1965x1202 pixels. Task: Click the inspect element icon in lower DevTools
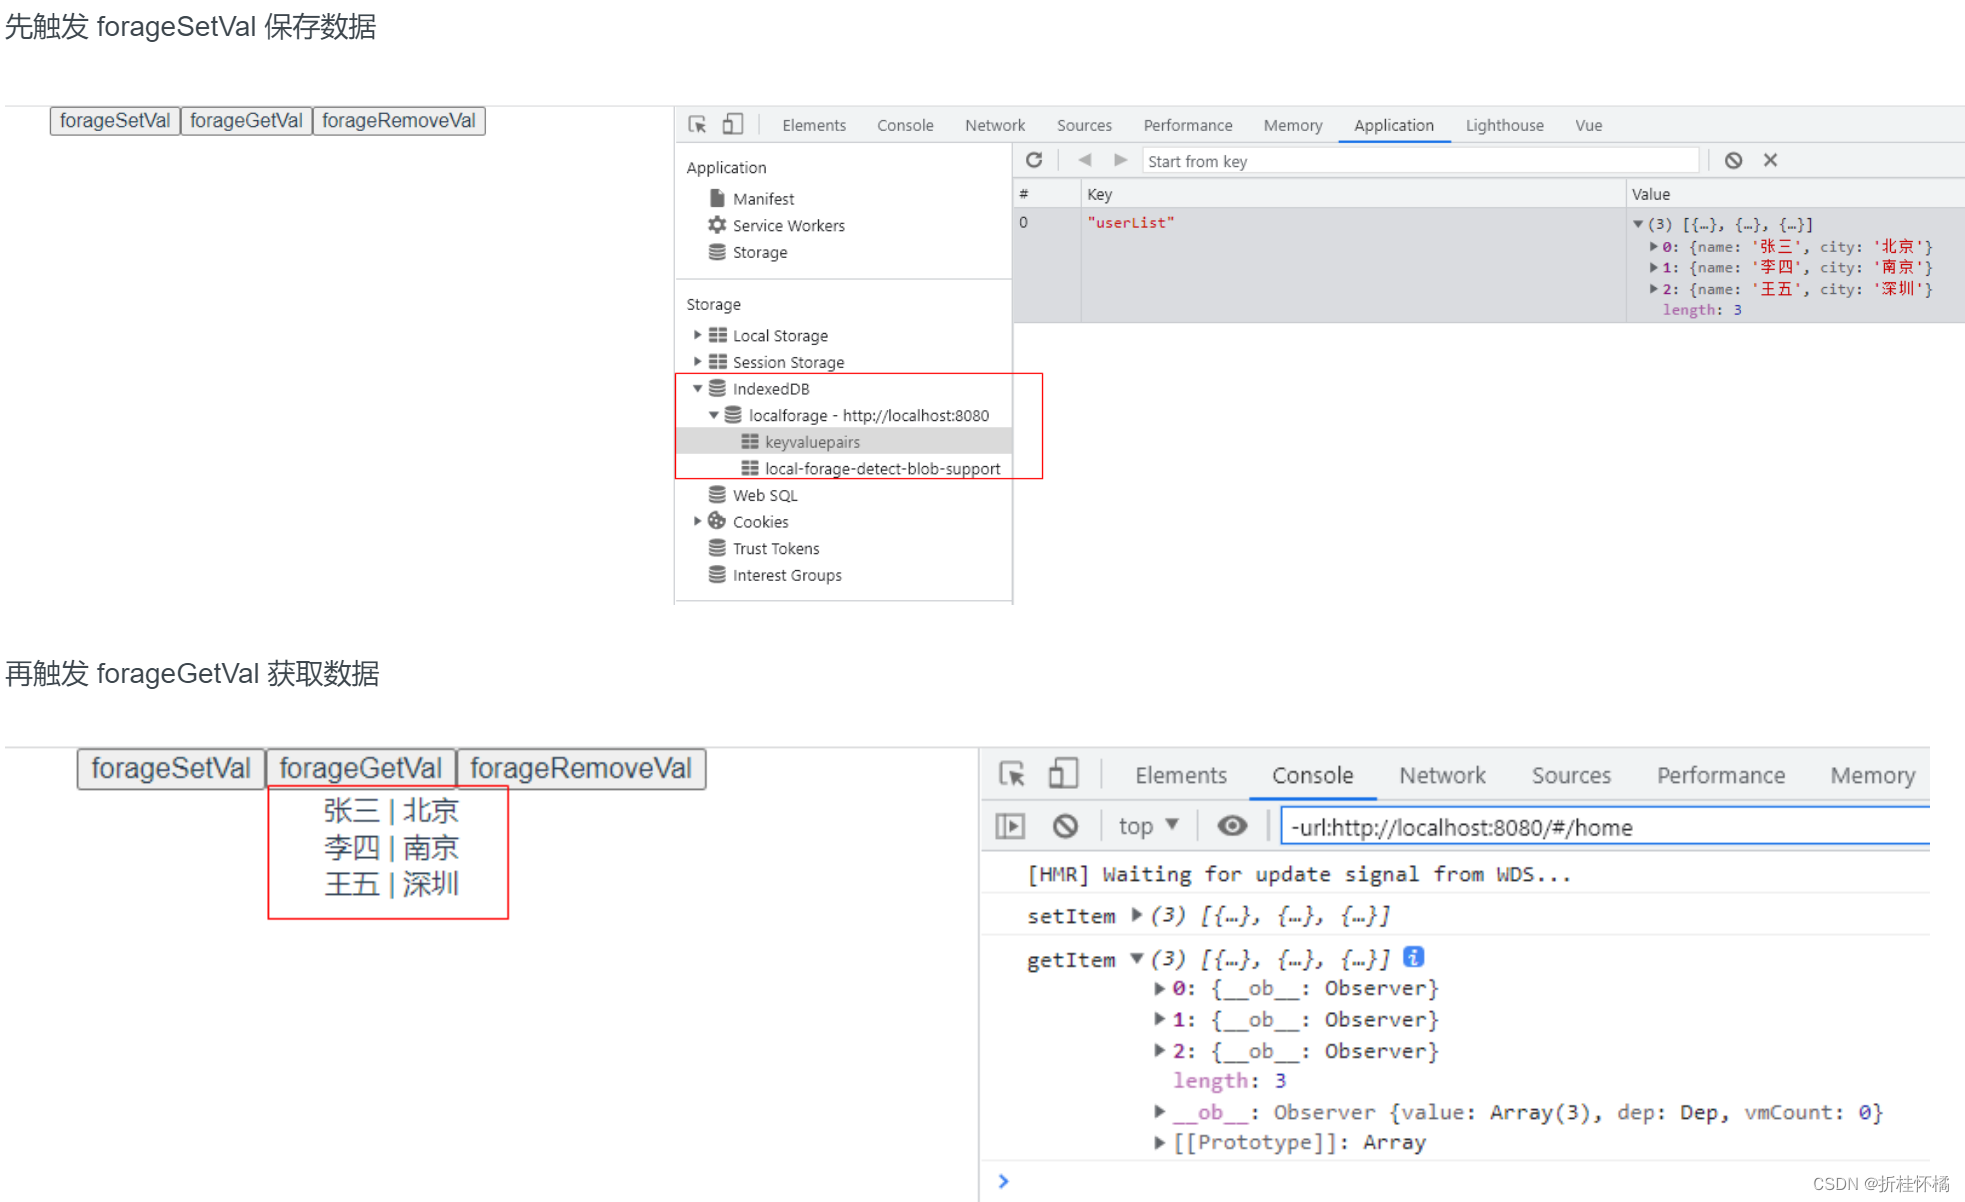[x=1012, y=774]
